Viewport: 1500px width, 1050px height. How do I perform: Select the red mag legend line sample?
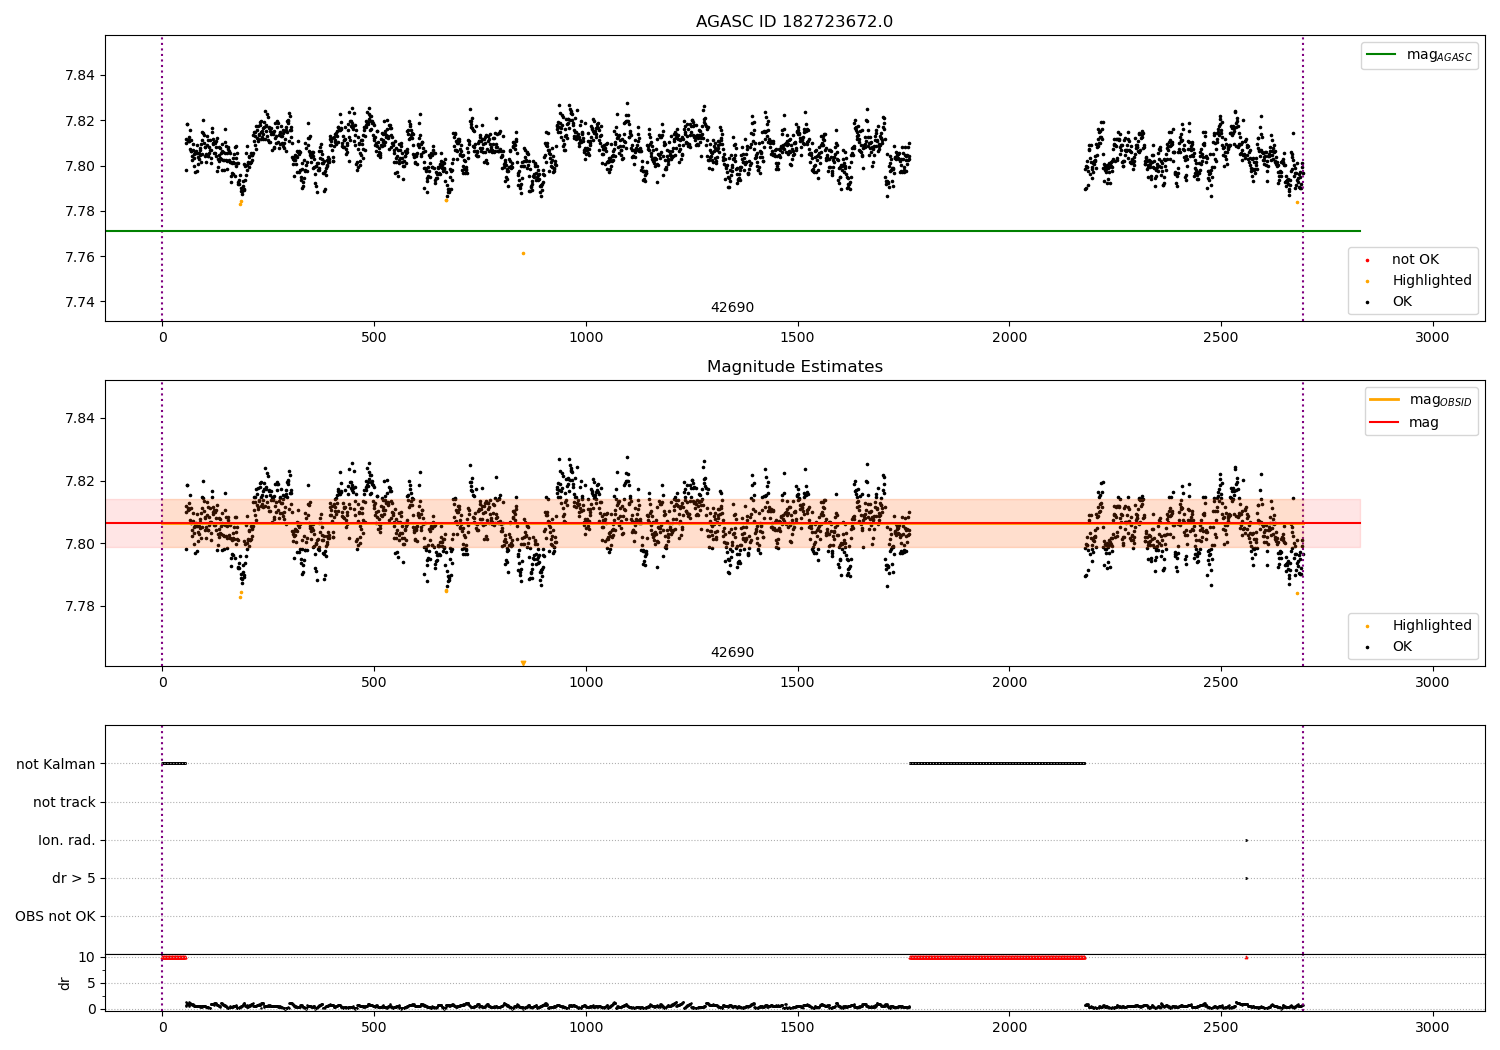point(1384,422)
